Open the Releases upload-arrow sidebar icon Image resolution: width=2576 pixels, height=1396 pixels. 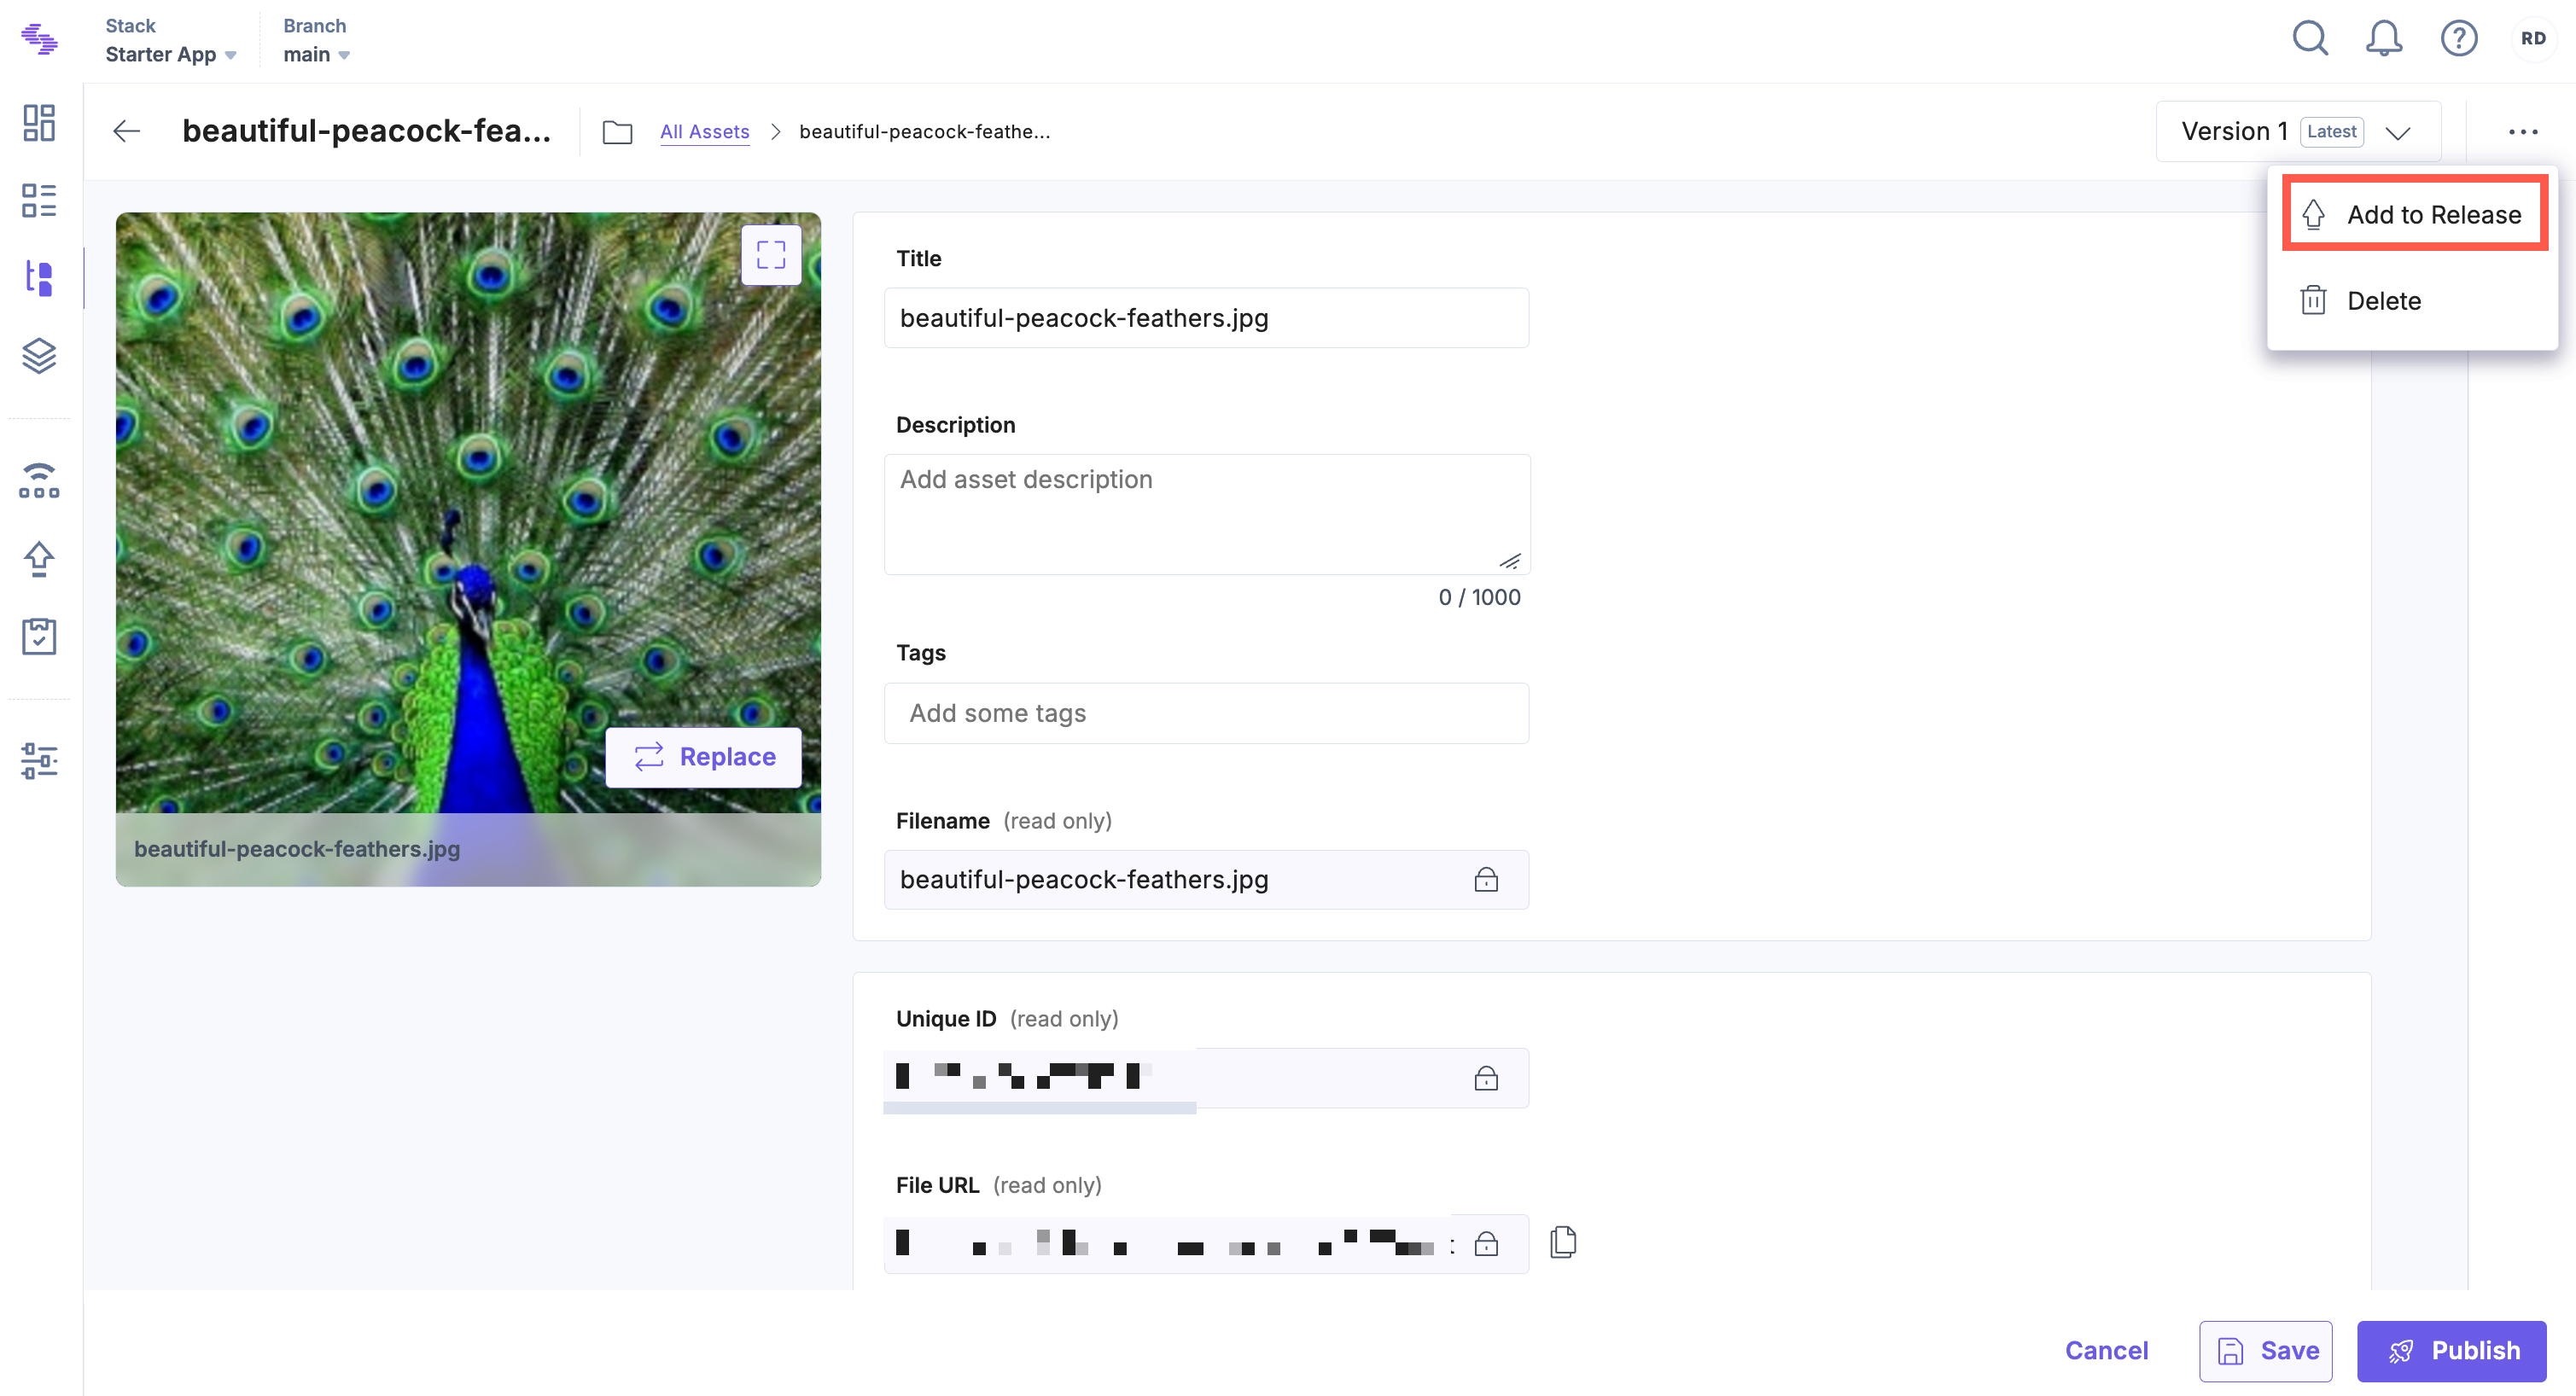39,558
